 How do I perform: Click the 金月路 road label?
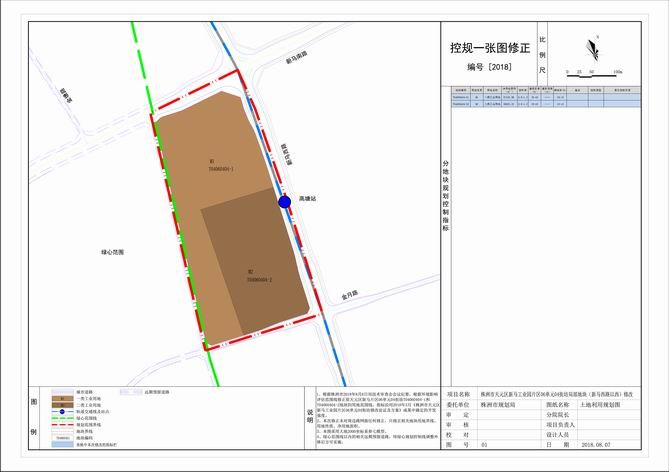[x=348, y=297]
